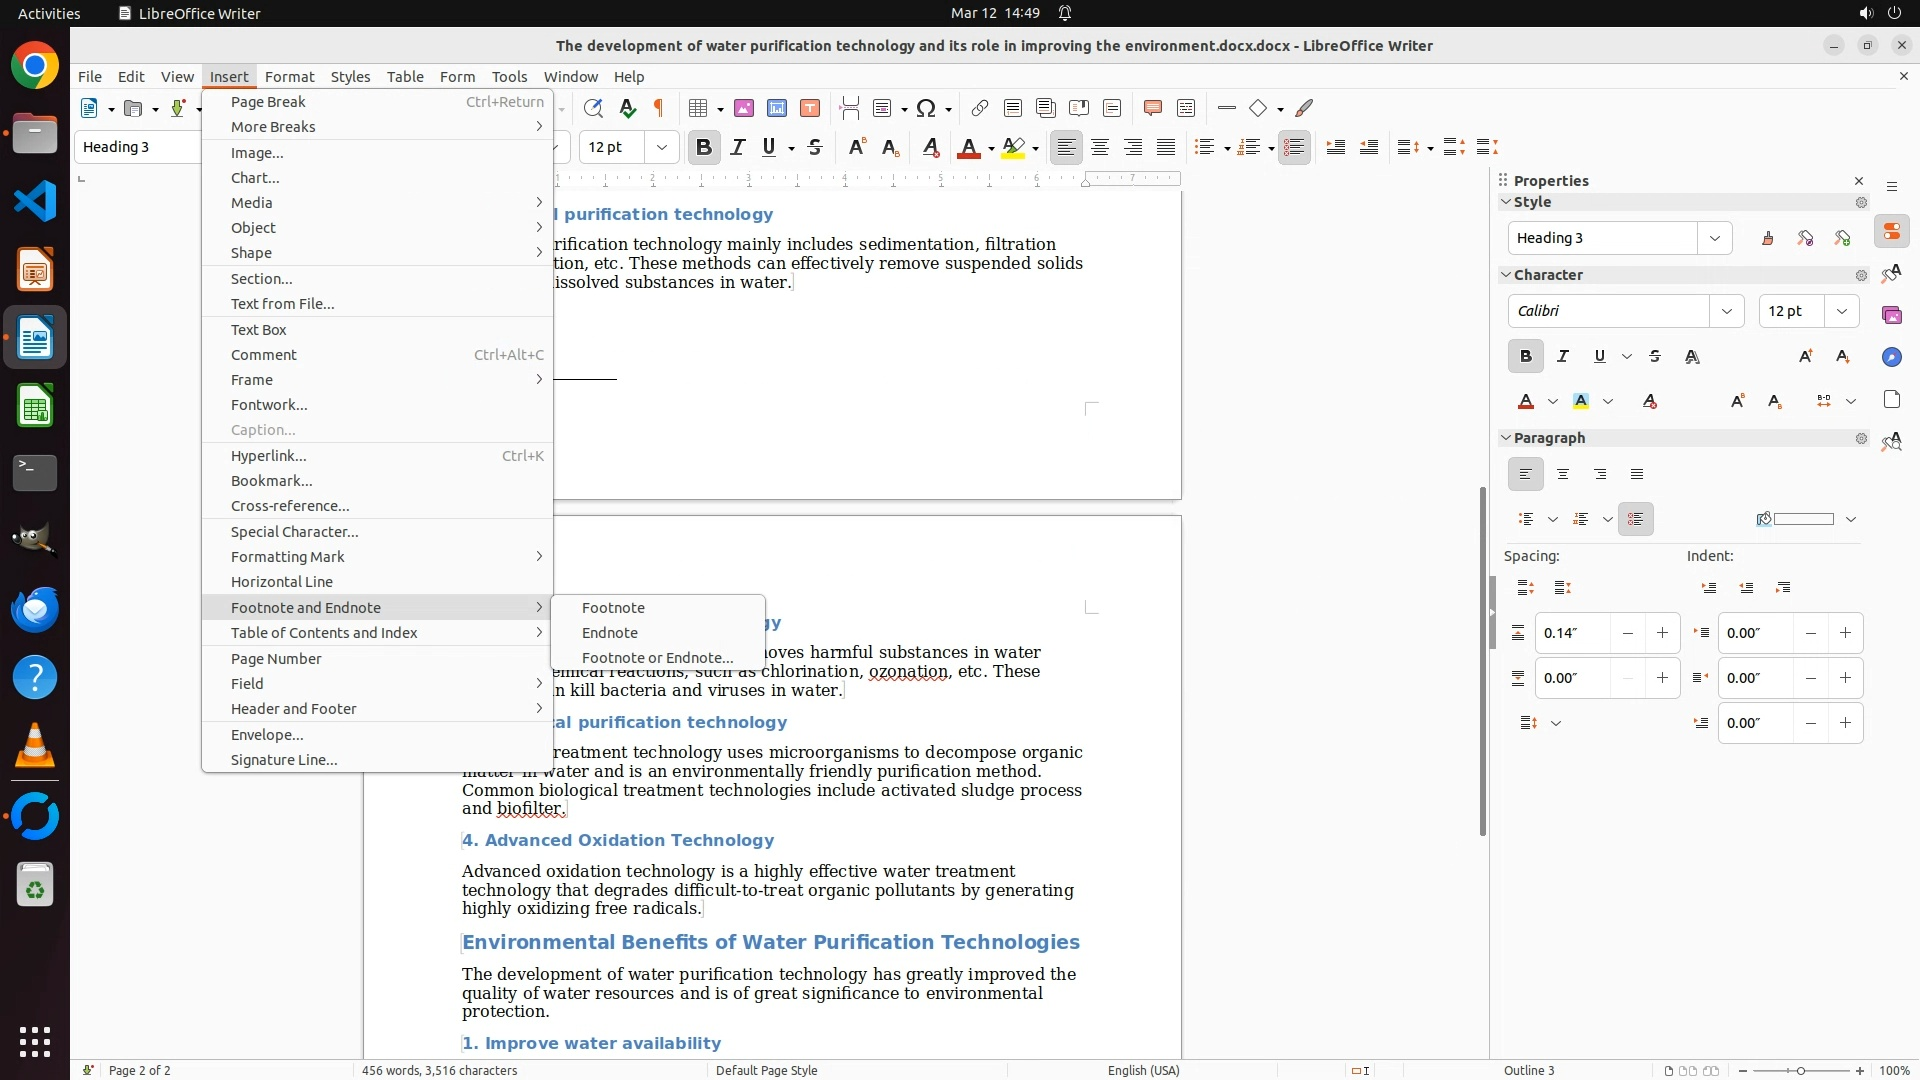Click the Page Number menu entry
The height and width of the screenshot is (1080, 1920).
(276, 659)
